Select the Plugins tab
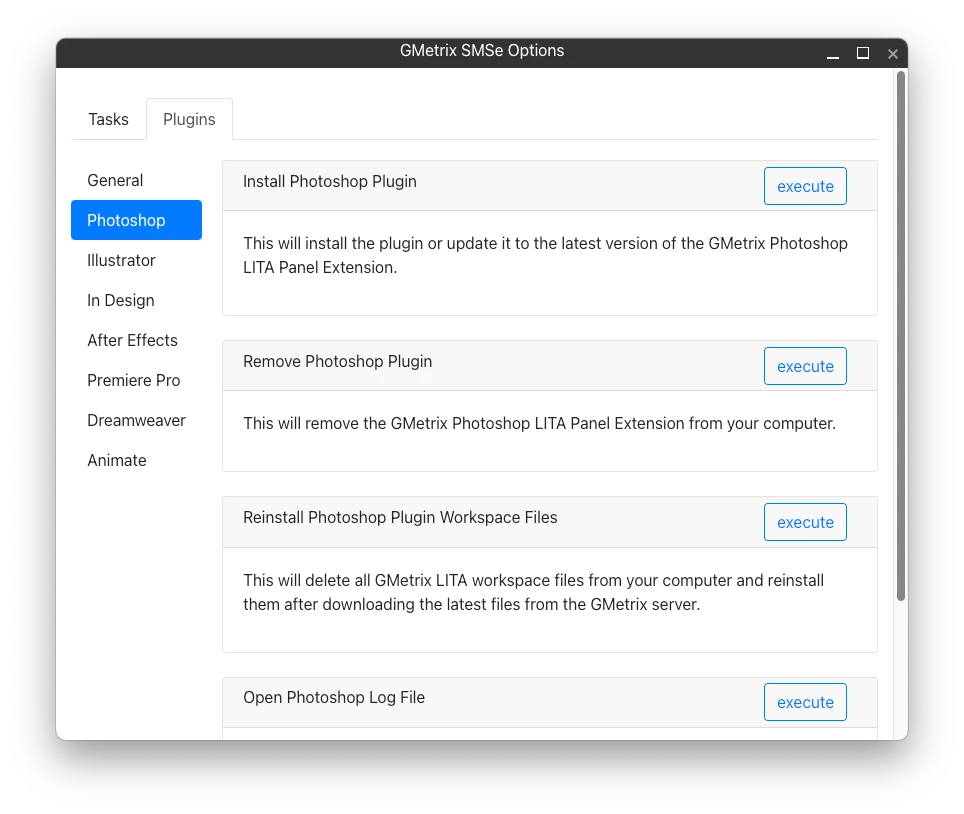 tap(189, 119)
